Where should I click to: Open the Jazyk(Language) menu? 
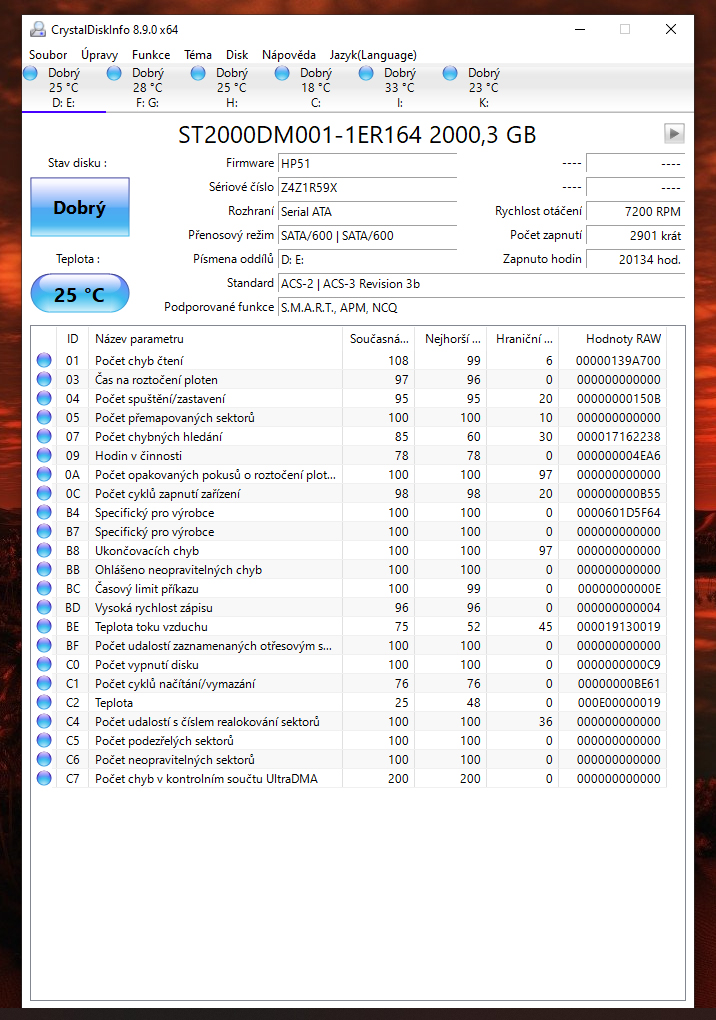click(x=373, y=55)
